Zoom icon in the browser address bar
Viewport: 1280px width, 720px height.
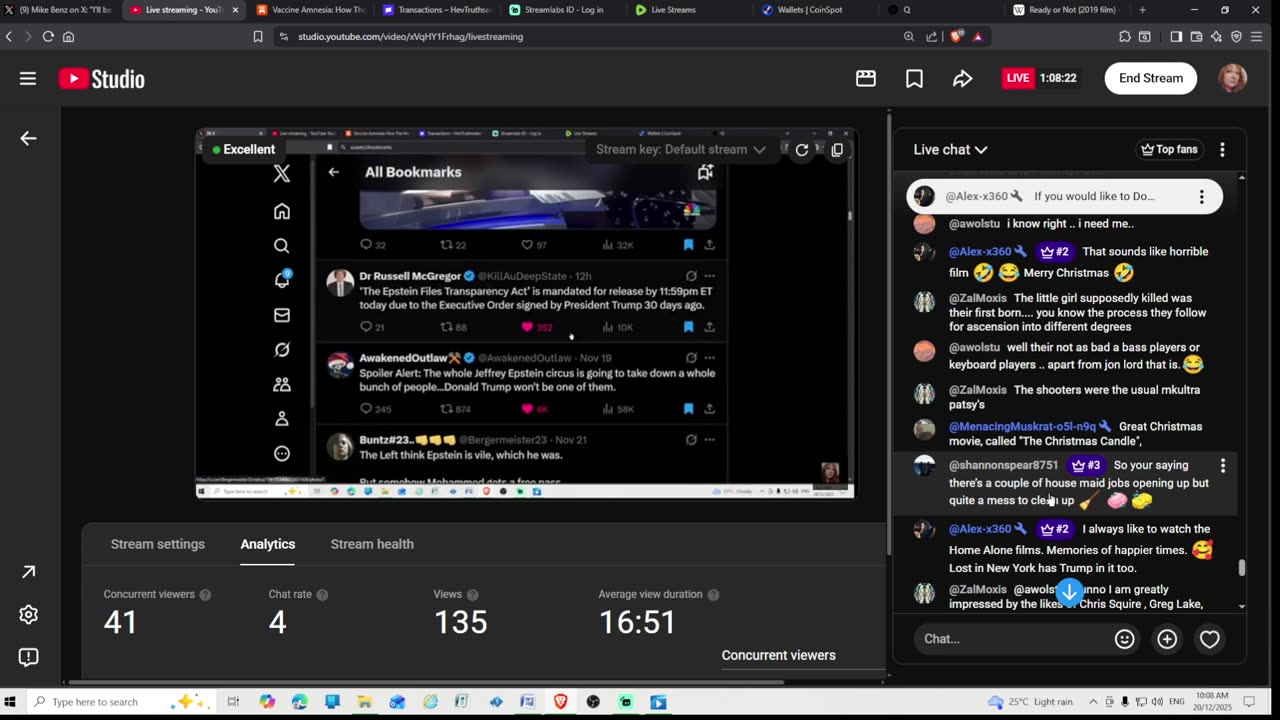(909, 36)
